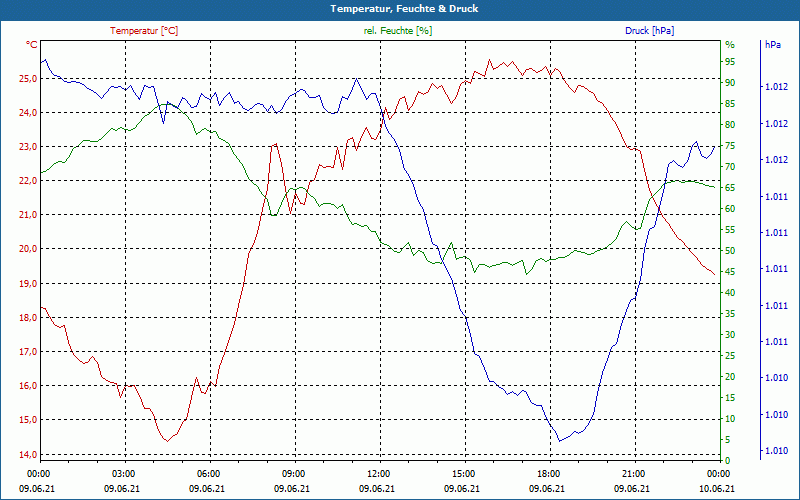Select the red "Temperatur [°C]" legend label
The image size is (800, 500).
click(x=144, y=31)
